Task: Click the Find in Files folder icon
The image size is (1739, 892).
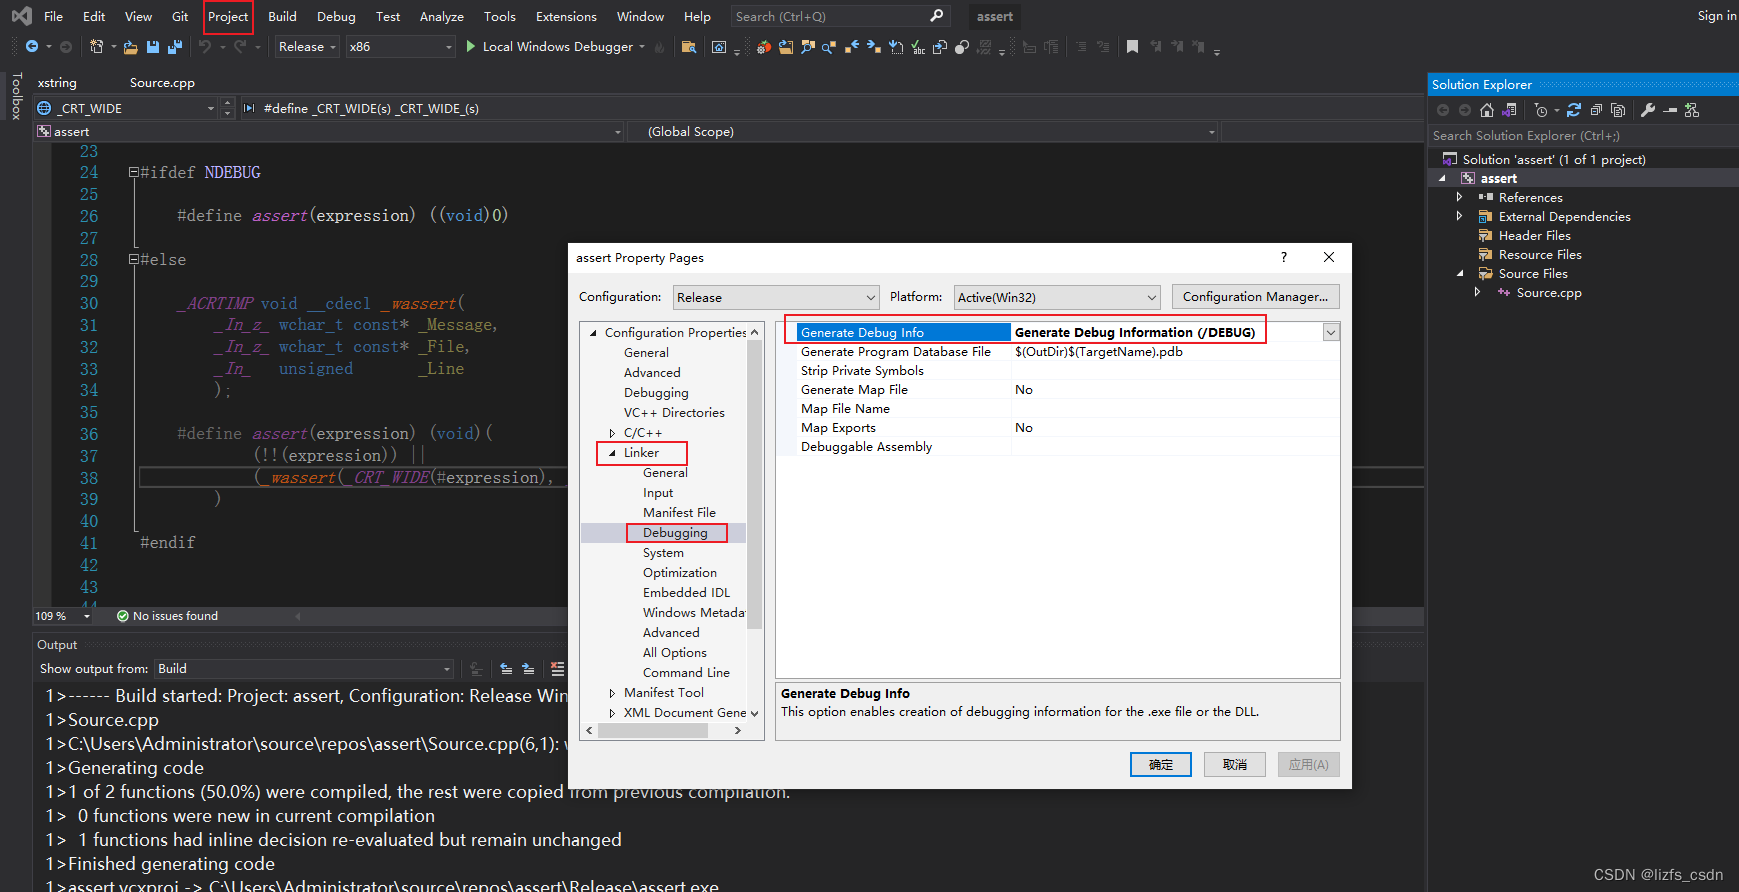Action: 688,46
